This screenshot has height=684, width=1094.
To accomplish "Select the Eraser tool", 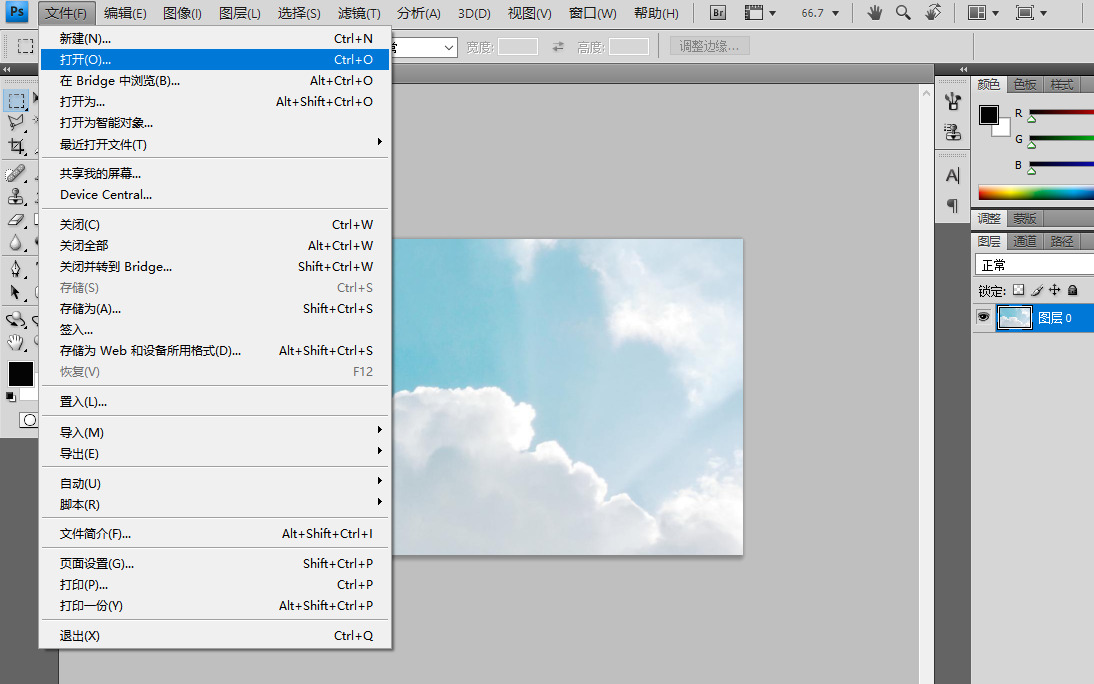I will (16, 219).
